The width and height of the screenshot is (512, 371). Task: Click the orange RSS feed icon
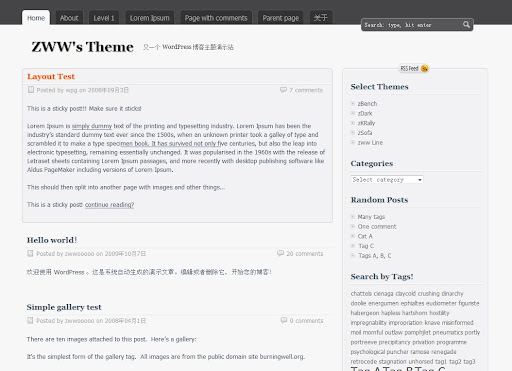[424, 68]
